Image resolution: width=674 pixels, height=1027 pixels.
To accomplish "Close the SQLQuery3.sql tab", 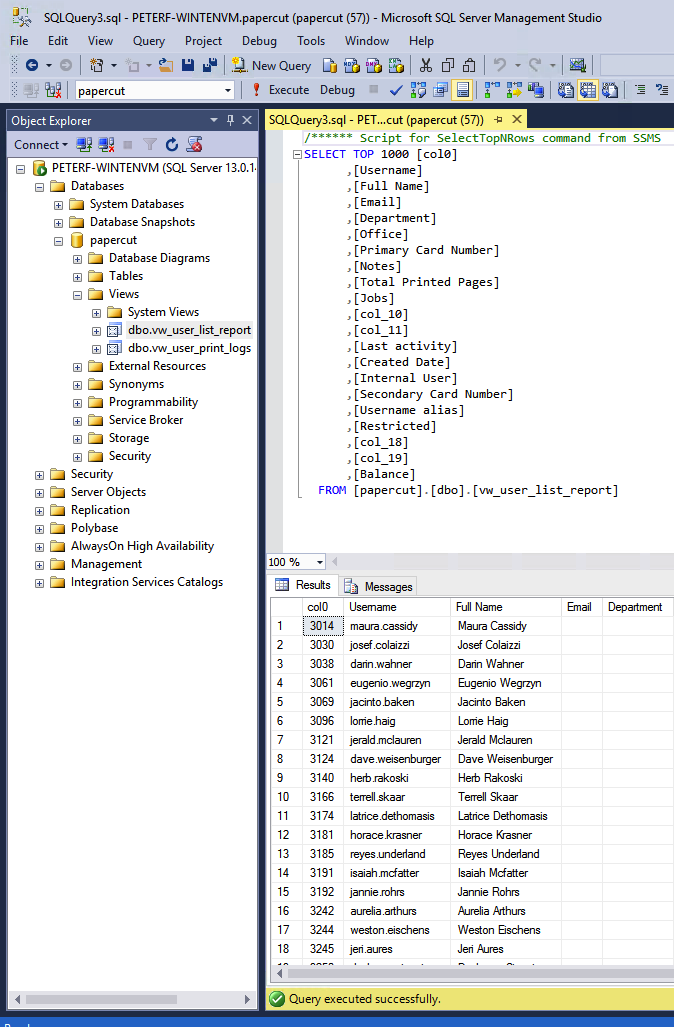I will coord(517,119).
